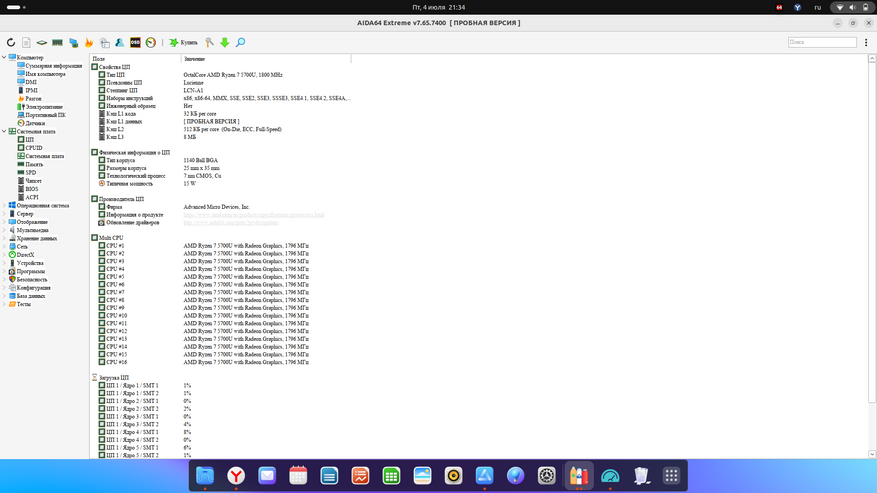The height and width of the screenshot is (493, 877).
Task: Open the OSD panel icon
Action: pyautogui.click(x=135, y=43)
